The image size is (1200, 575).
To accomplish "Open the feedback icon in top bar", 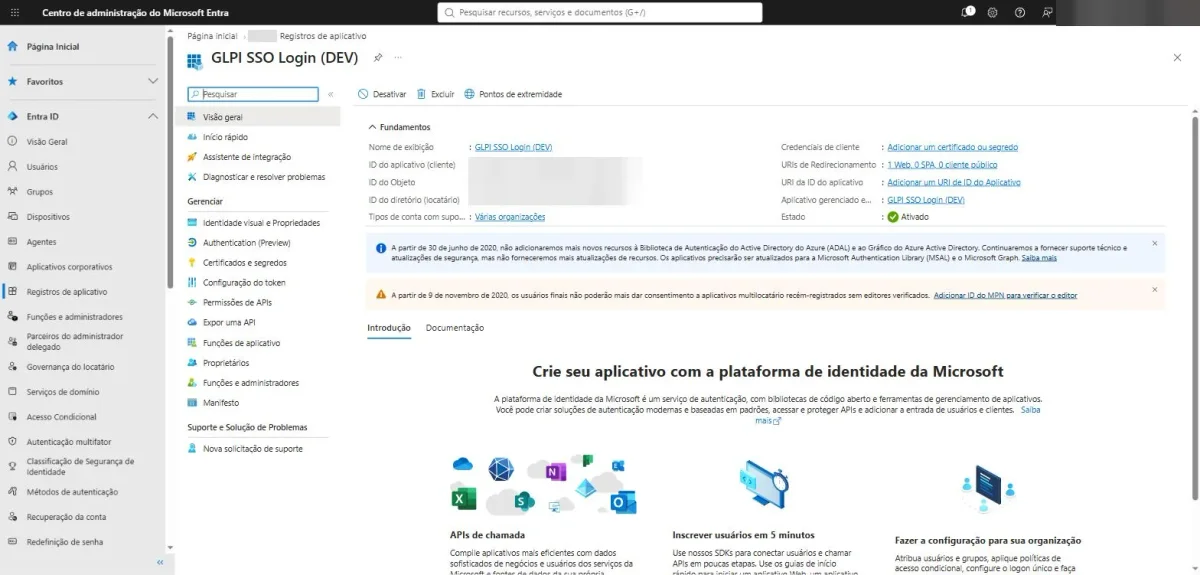I will point(1047,12).
